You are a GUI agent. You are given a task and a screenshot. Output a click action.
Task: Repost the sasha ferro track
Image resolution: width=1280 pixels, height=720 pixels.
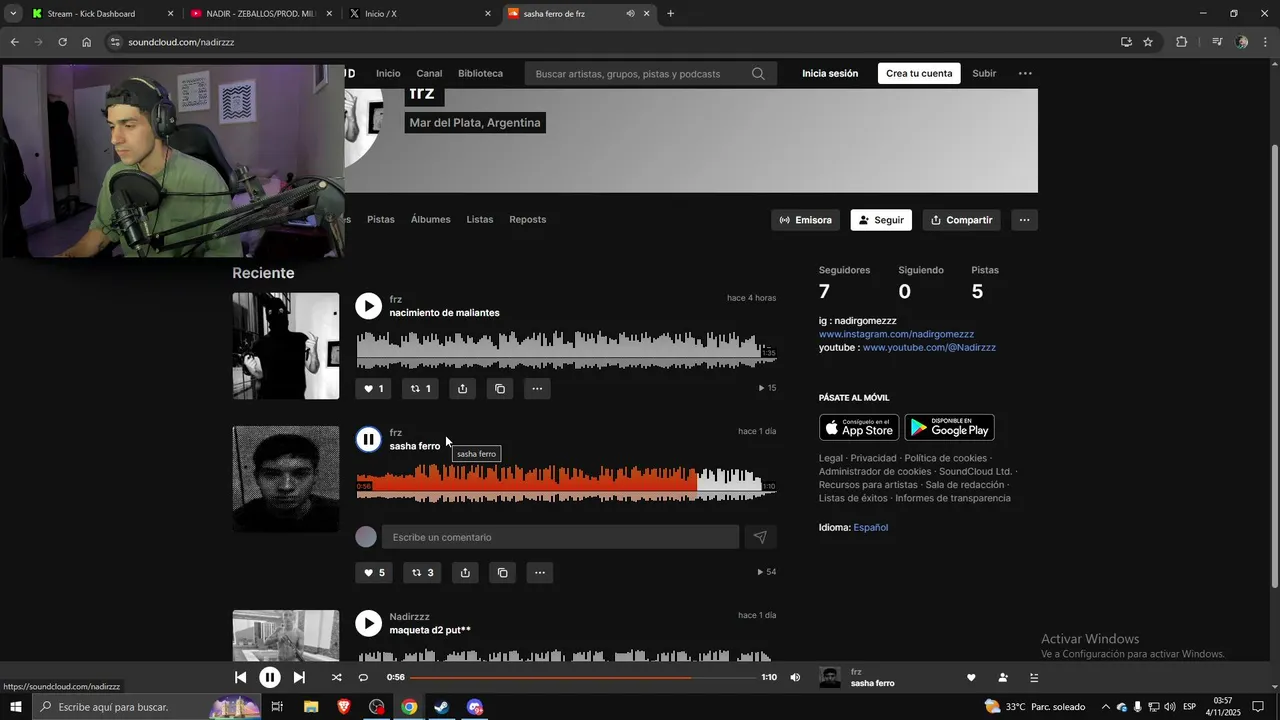(422, 573)
